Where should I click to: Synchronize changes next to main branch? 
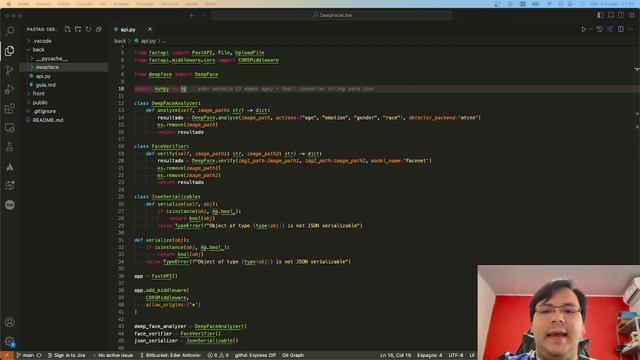point(39,355)
